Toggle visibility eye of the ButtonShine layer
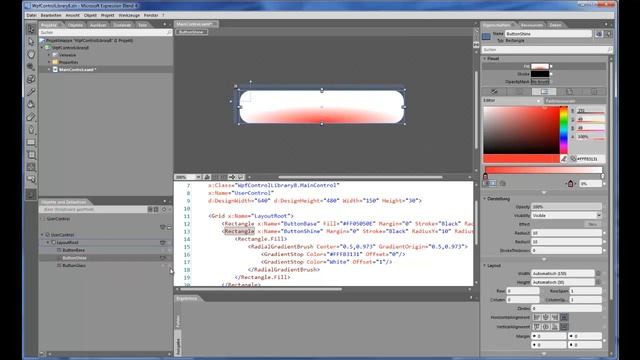The image size is (640, 360). (163, 258)
